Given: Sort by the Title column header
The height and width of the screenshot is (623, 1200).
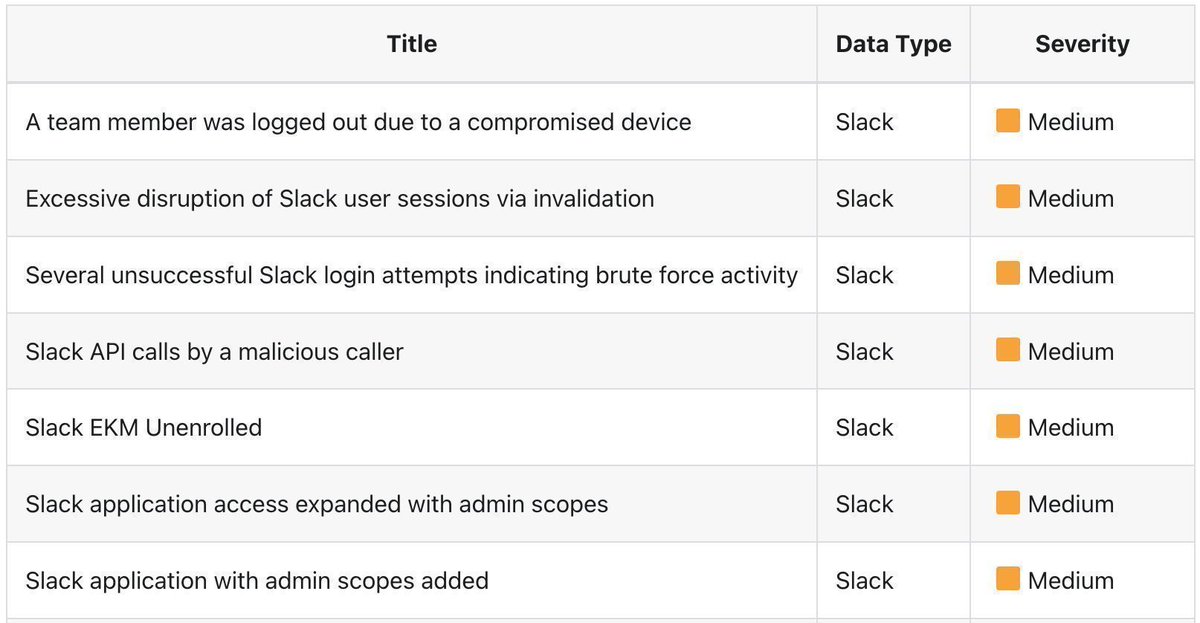Looking at the screenshot, I should pos(412,44).
